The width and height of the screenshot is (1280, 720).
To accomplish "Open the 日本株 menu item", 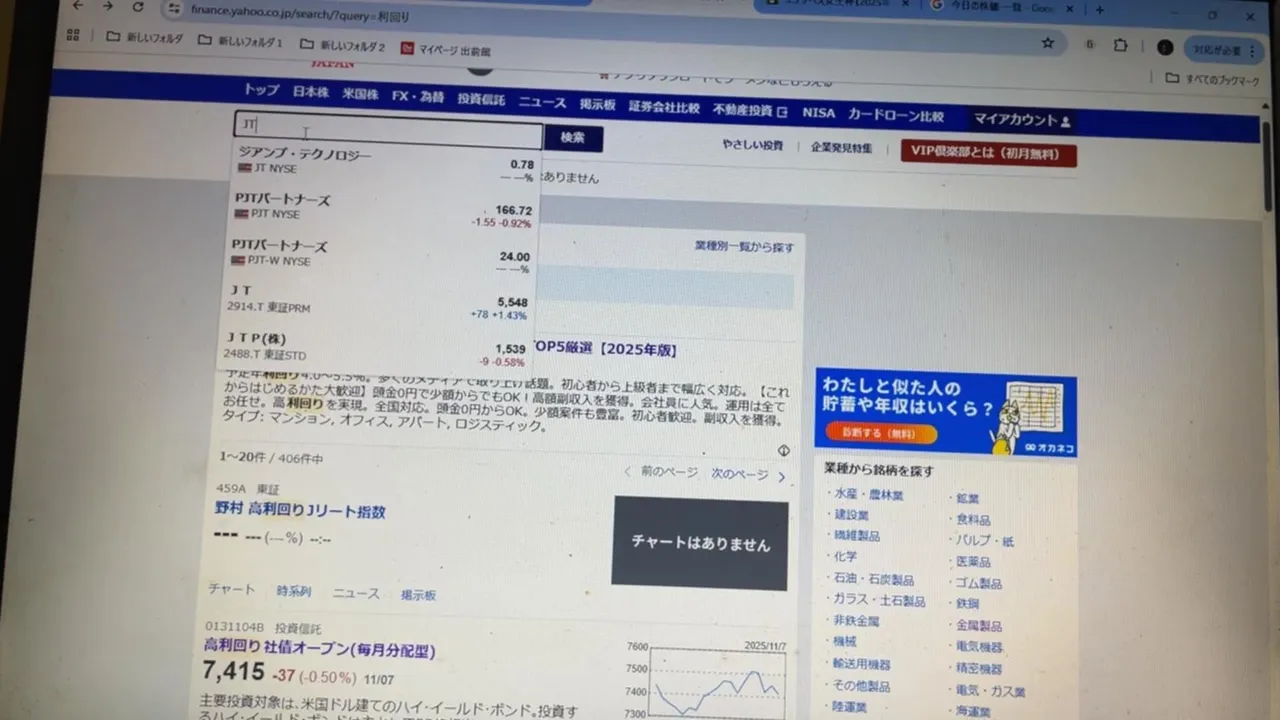I will pos(310,93).
